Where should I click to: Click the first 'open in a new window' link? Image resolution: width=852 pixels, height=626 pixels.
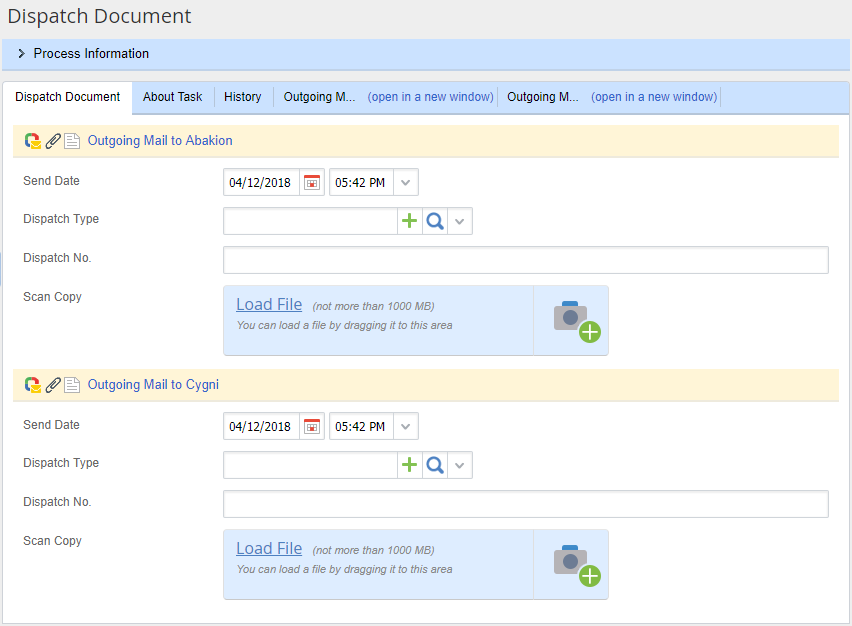point(430,97)
